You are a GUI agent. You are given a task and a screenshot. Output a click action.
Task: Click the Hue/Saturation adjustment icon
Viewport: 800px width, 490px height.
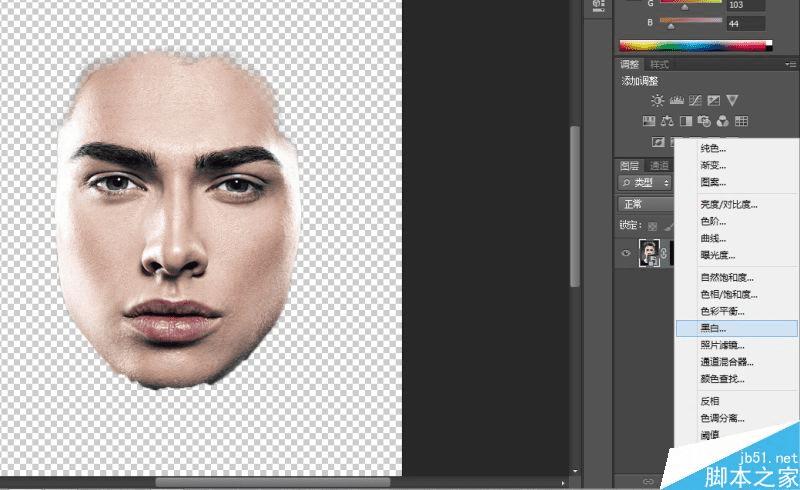pos(647,122)
